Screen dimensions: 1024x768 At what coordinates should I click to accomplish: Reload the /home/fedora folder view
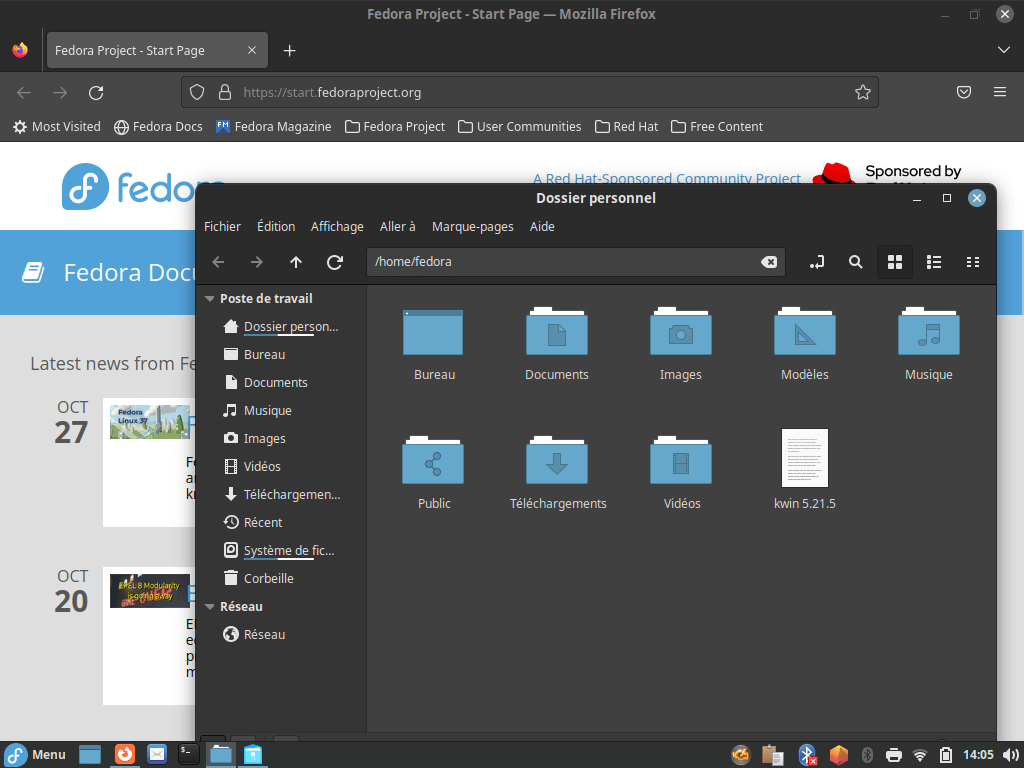click(x=335, y=262)
